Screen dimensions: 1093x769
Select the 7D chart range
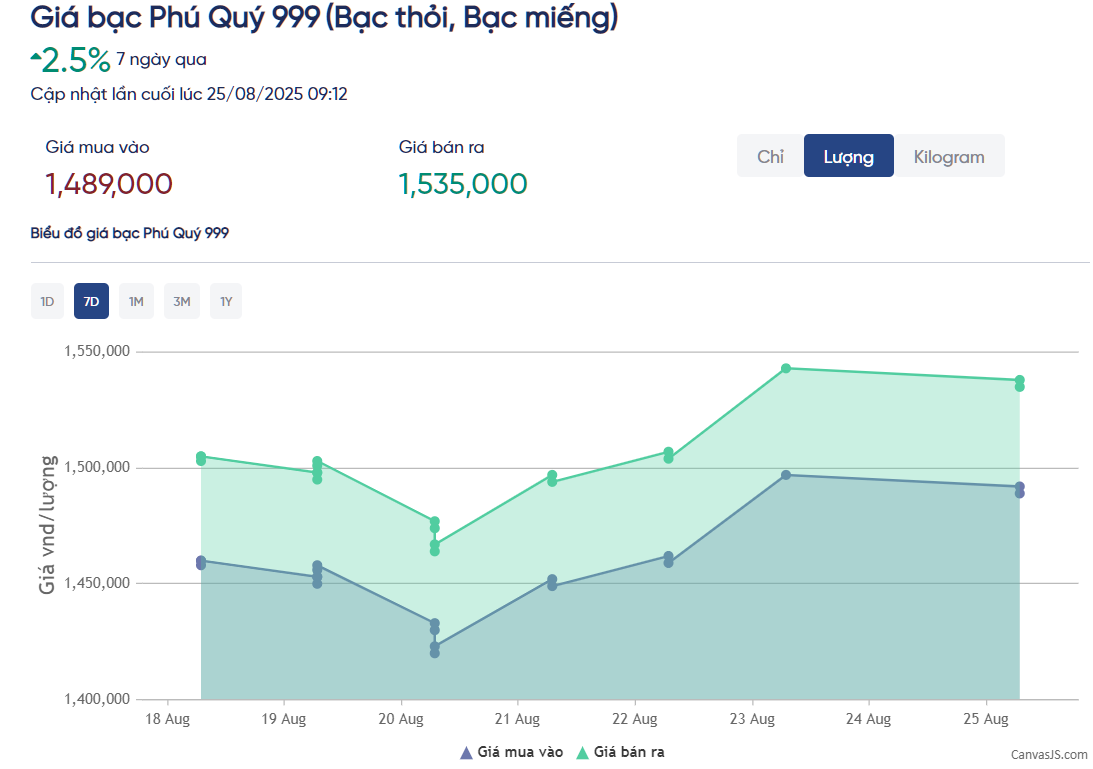click(x=91, y=301)
